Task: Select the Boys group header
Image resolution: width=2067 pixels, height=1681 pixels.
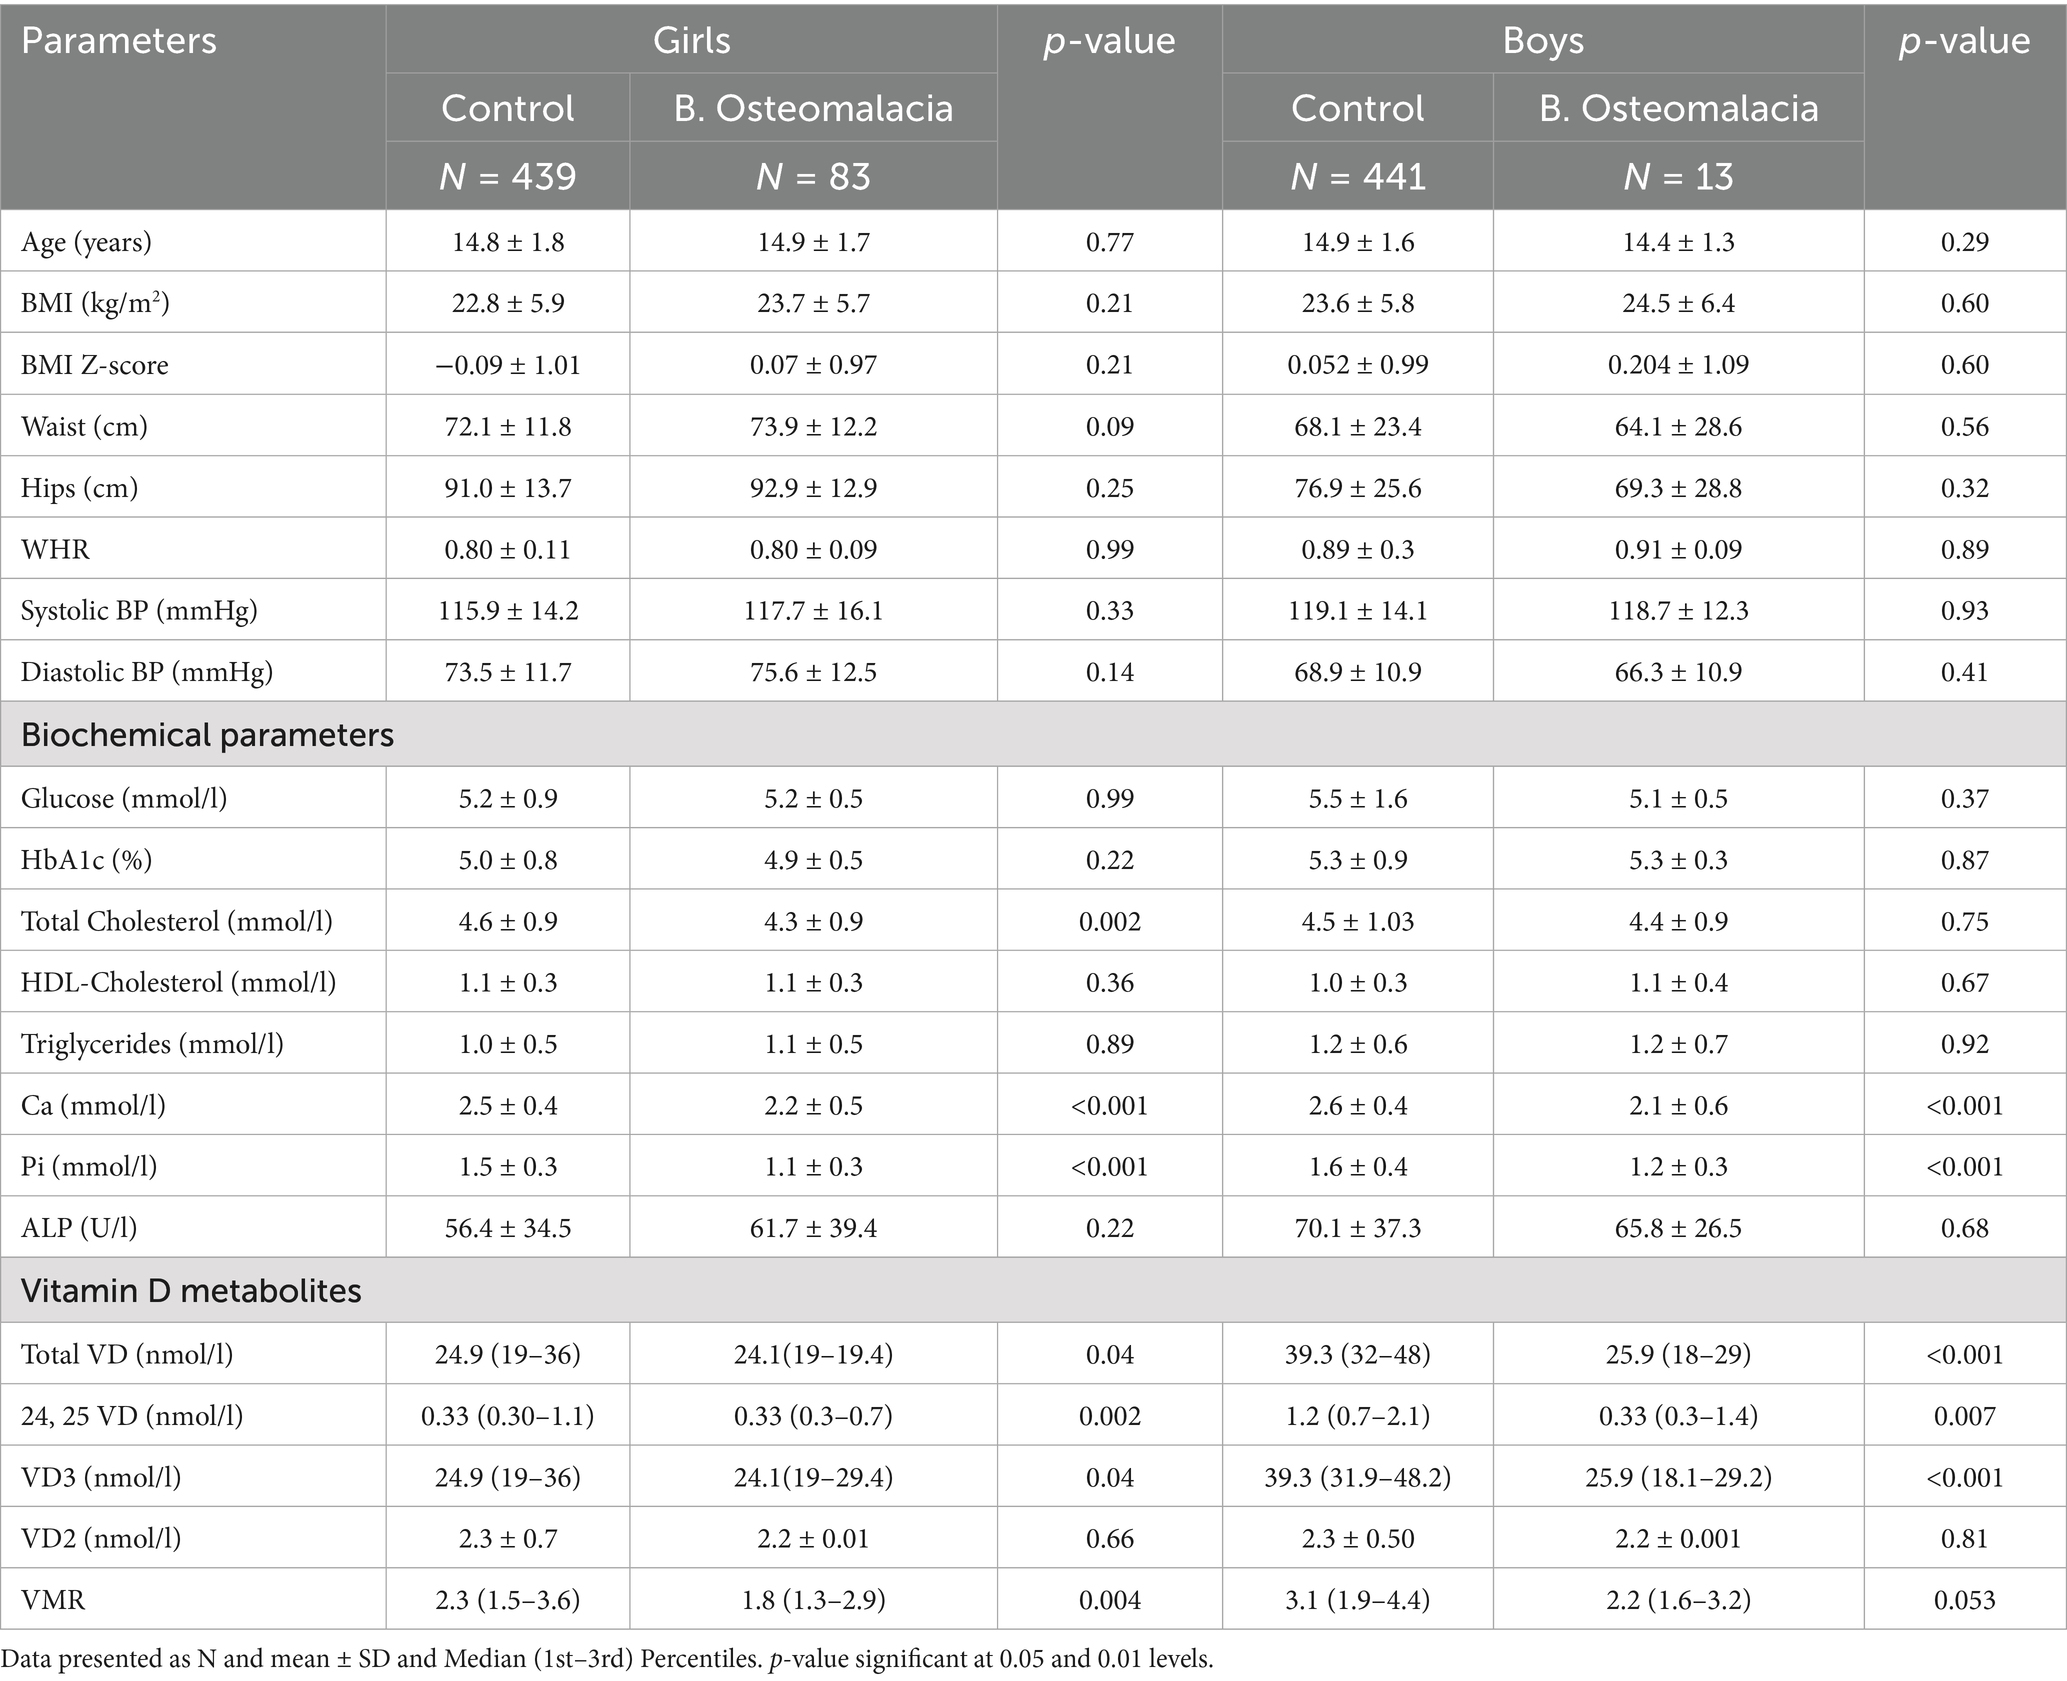Action: 1542,41
